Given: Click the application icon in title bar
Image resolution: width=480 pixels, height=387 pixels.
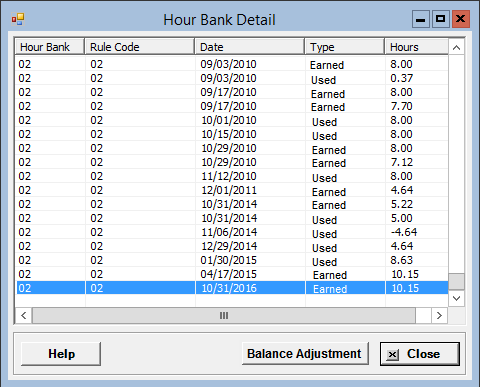Looking at the screenshot, I should (18, 19).
